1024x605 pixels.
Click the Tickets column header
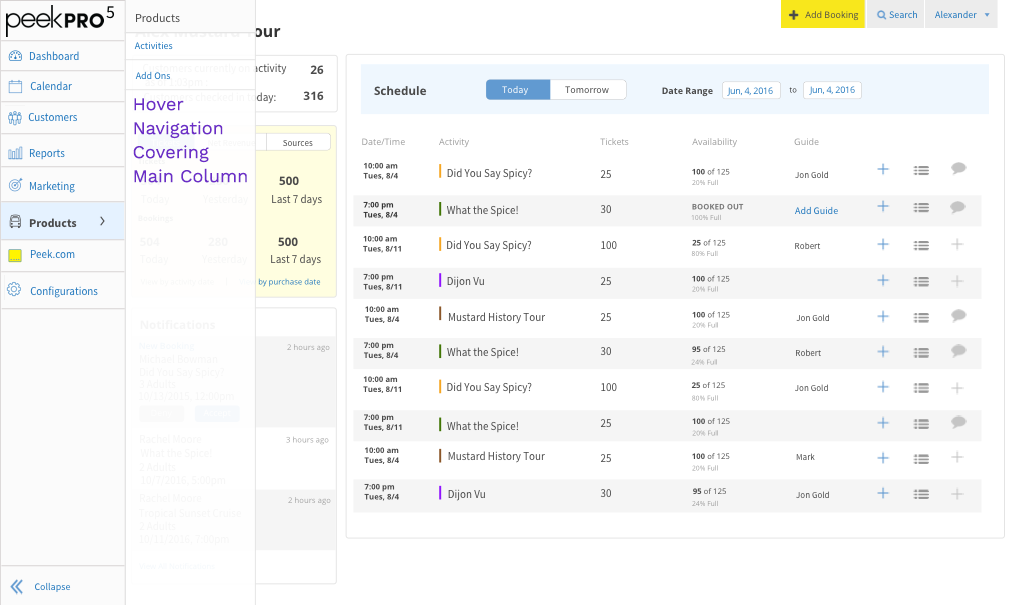pyautogui.click(x=614, y=142)
